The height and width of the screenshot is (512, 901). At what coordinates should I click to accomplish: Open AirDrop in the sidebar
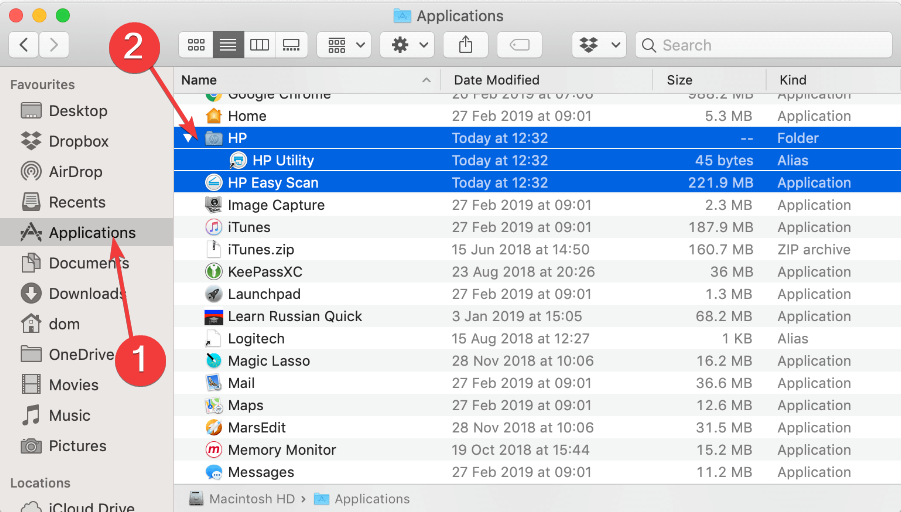click(75, 172)
